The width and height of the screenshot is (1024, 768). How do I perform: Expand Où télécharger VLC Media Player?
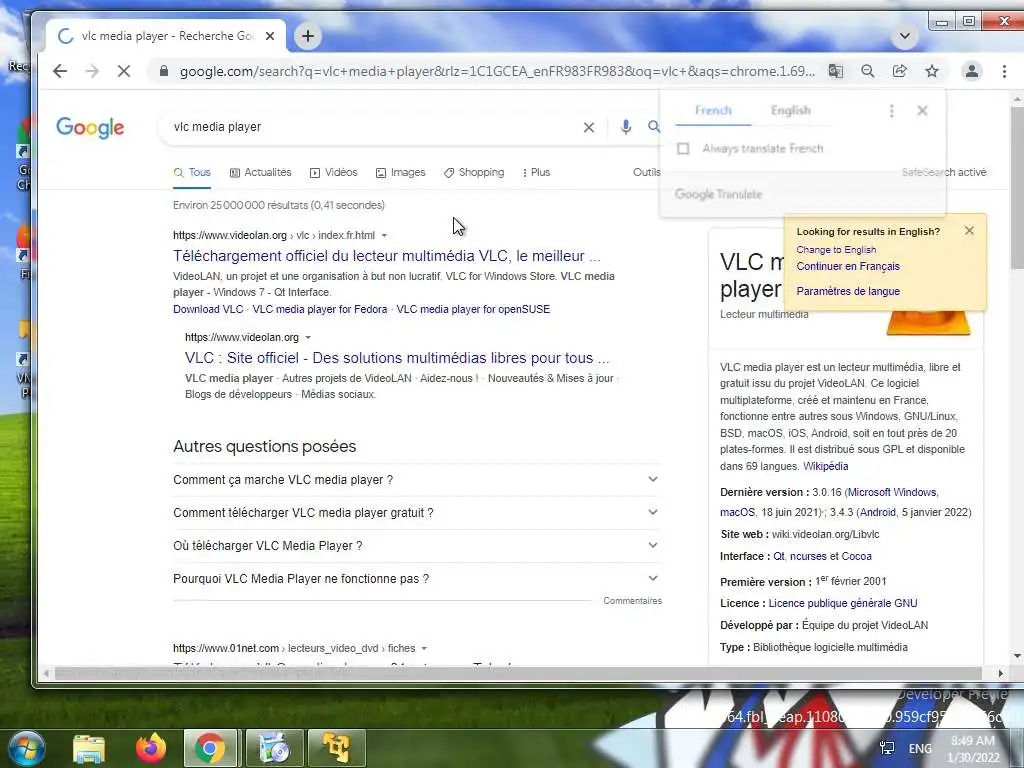(x=416, y=545)
